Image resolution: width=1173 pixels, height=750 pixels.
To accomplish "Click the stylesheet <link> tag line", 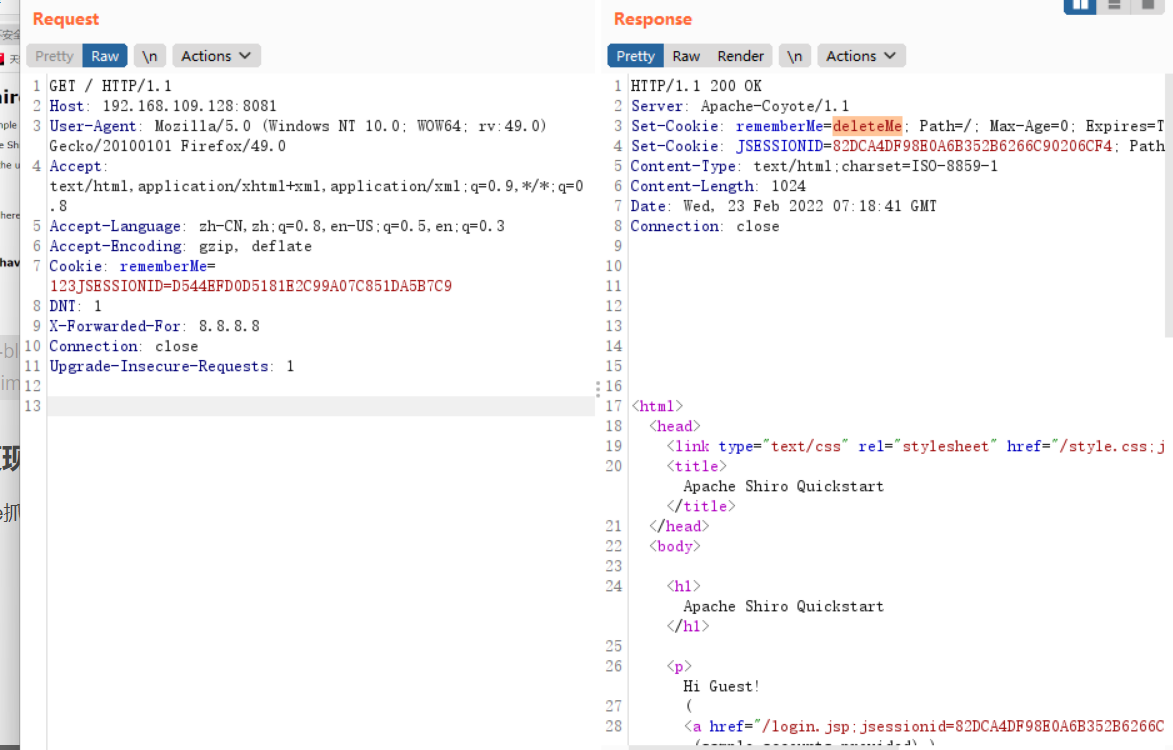I will point(916,446).
